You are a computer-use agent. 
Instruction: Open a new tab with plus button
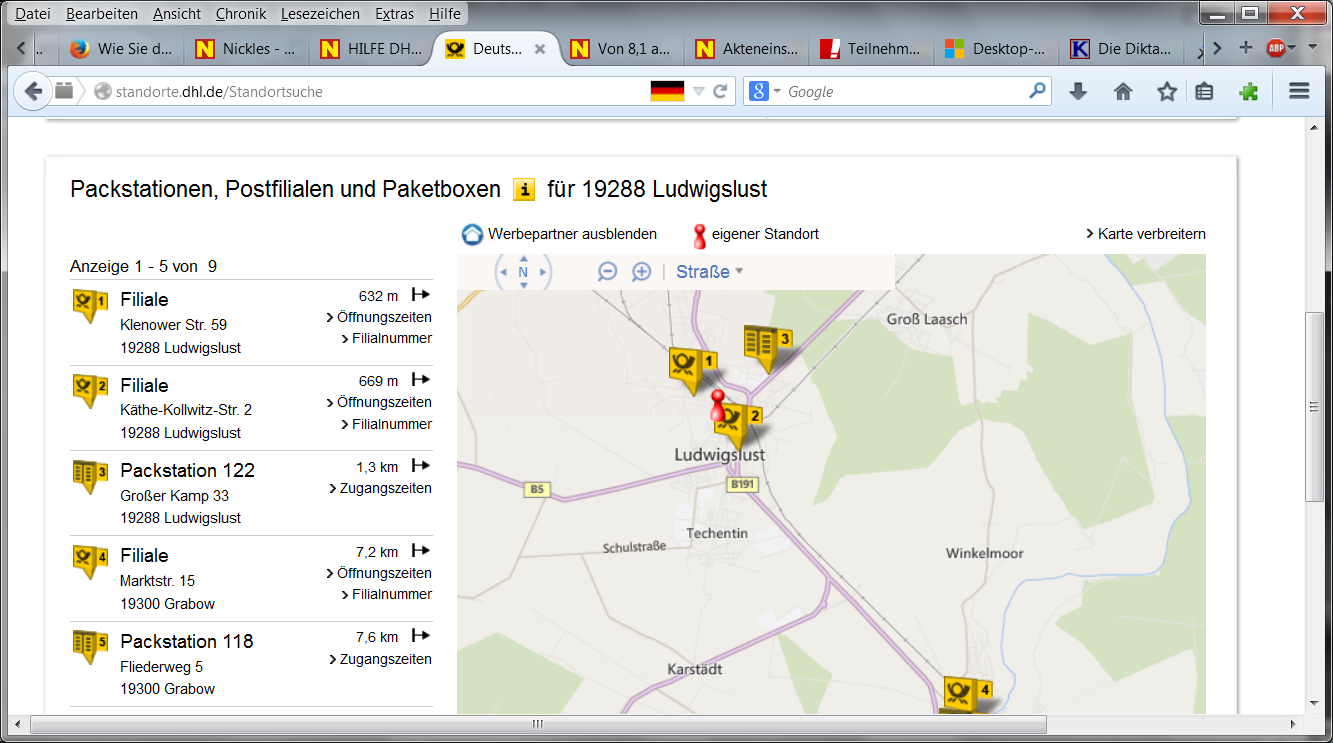pyautogui.click(x=1246, y=47)
